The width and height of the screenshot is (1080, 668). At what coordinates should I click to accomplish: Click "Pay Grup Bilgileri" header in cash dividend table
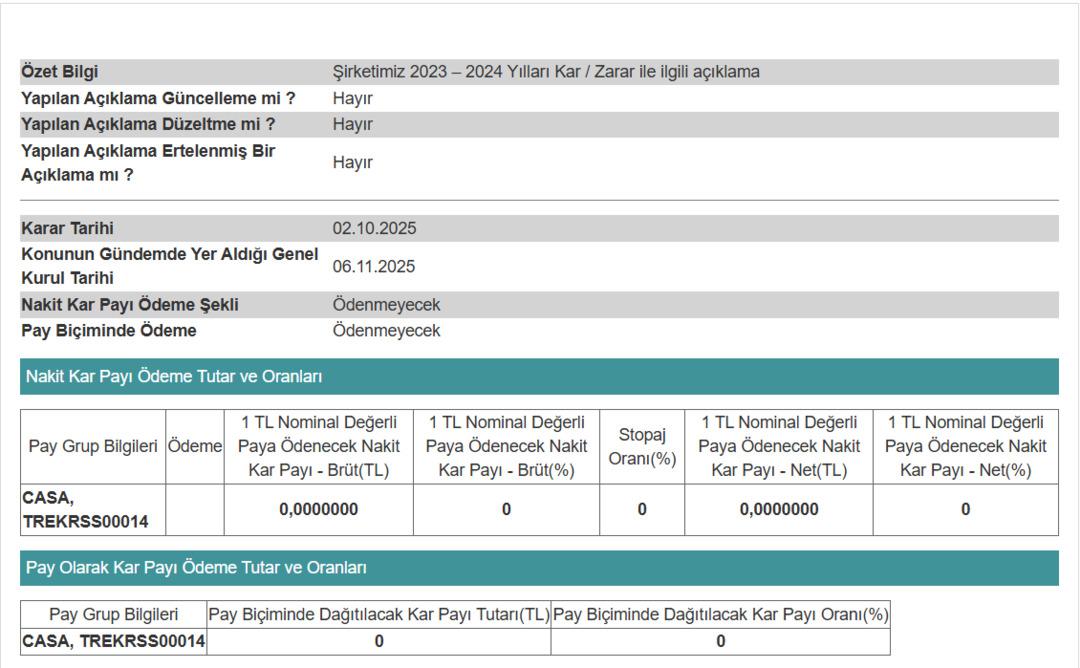point(93,446)
